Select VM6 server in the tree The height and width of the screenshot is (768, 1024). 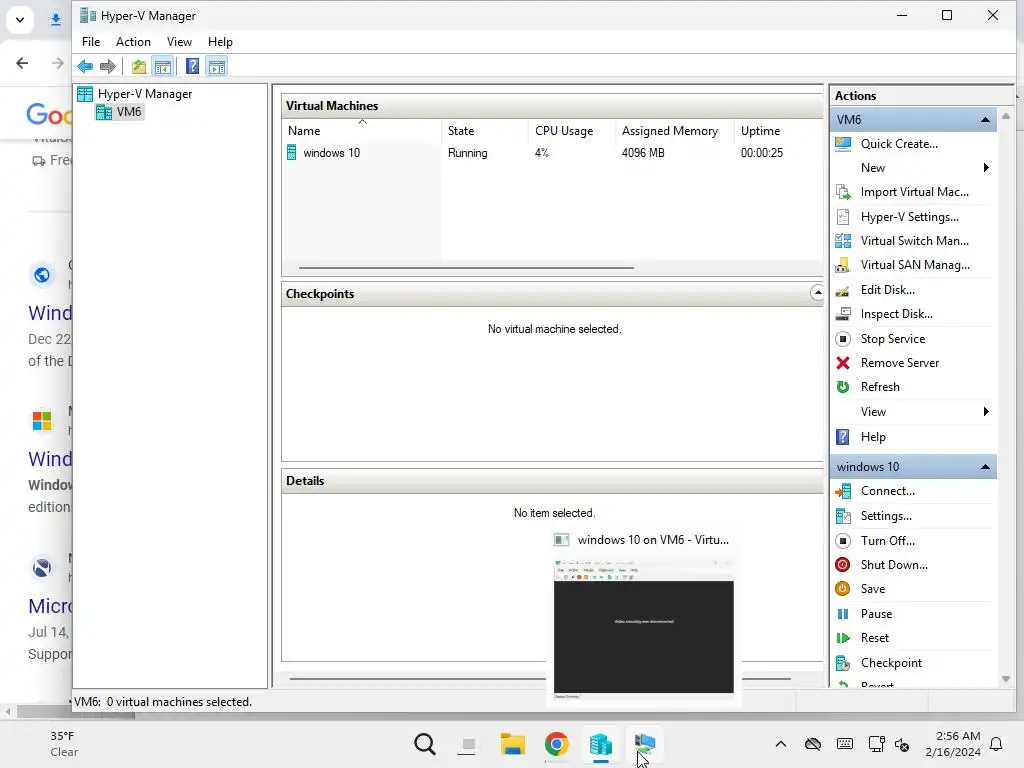coord(119,112)
